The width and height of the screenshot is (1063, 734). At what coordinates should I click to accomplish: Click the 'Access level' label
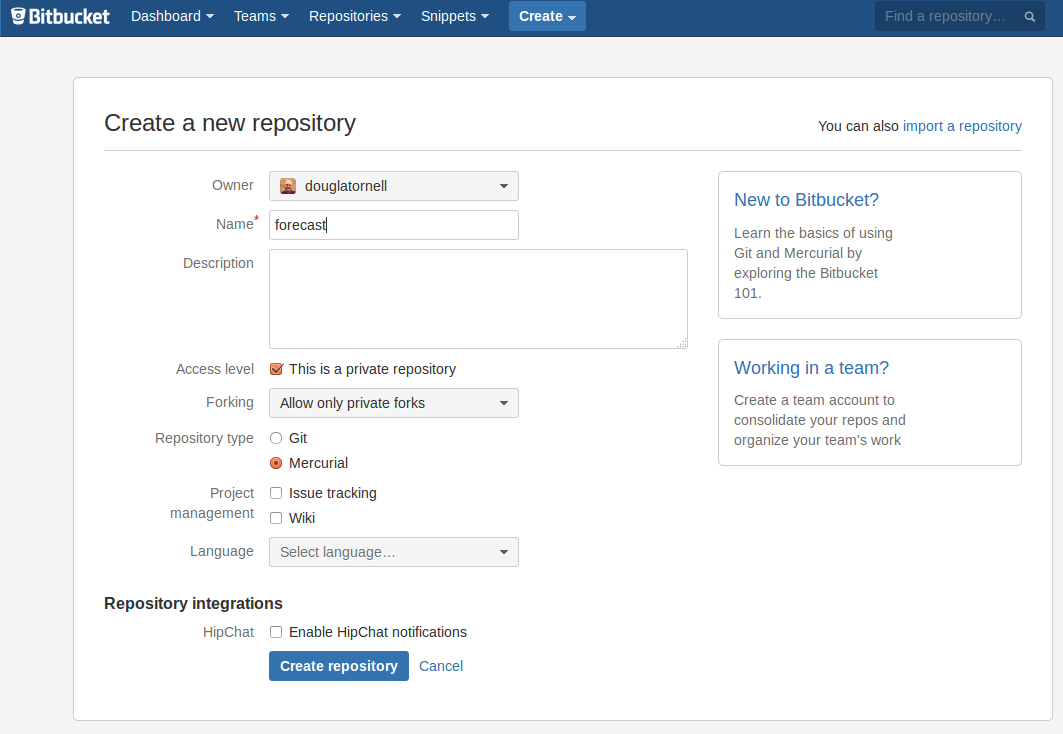coord(215,369)
